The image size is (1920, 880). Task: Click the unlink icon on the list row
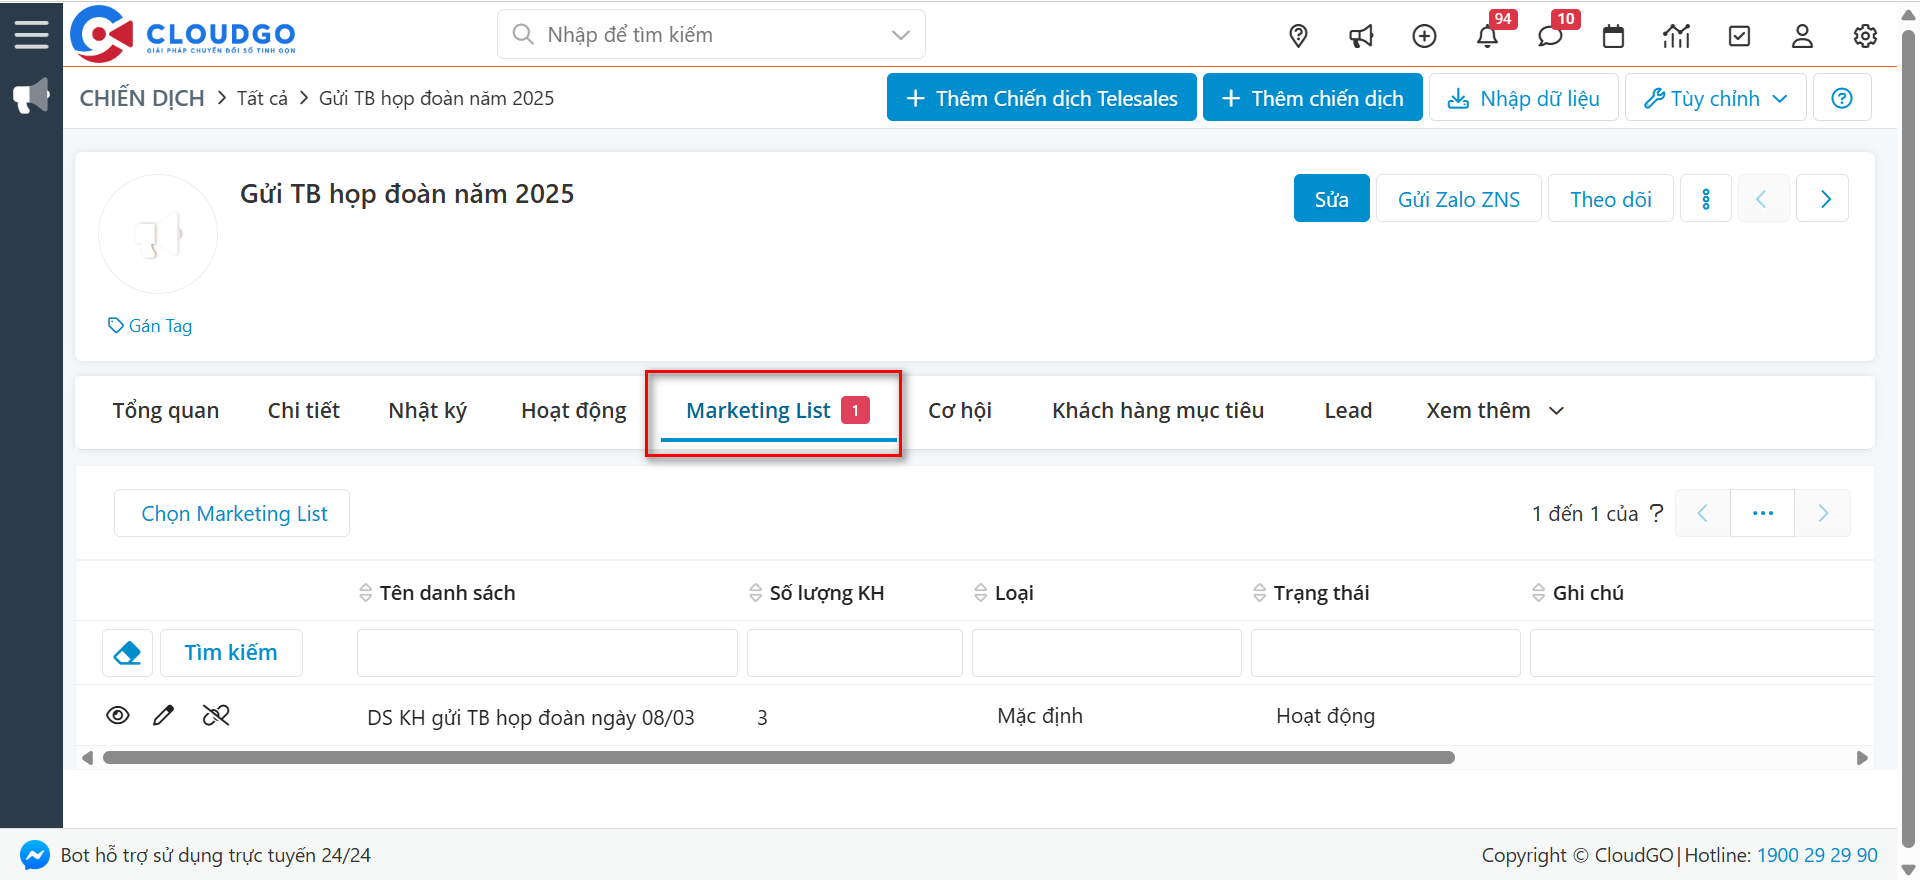(x=216, y=715)
